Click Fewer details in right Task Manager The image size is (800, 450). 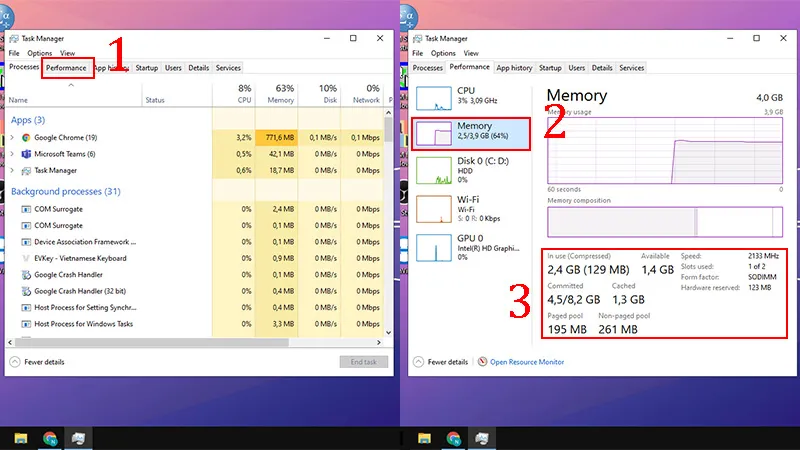coord(441,362)
